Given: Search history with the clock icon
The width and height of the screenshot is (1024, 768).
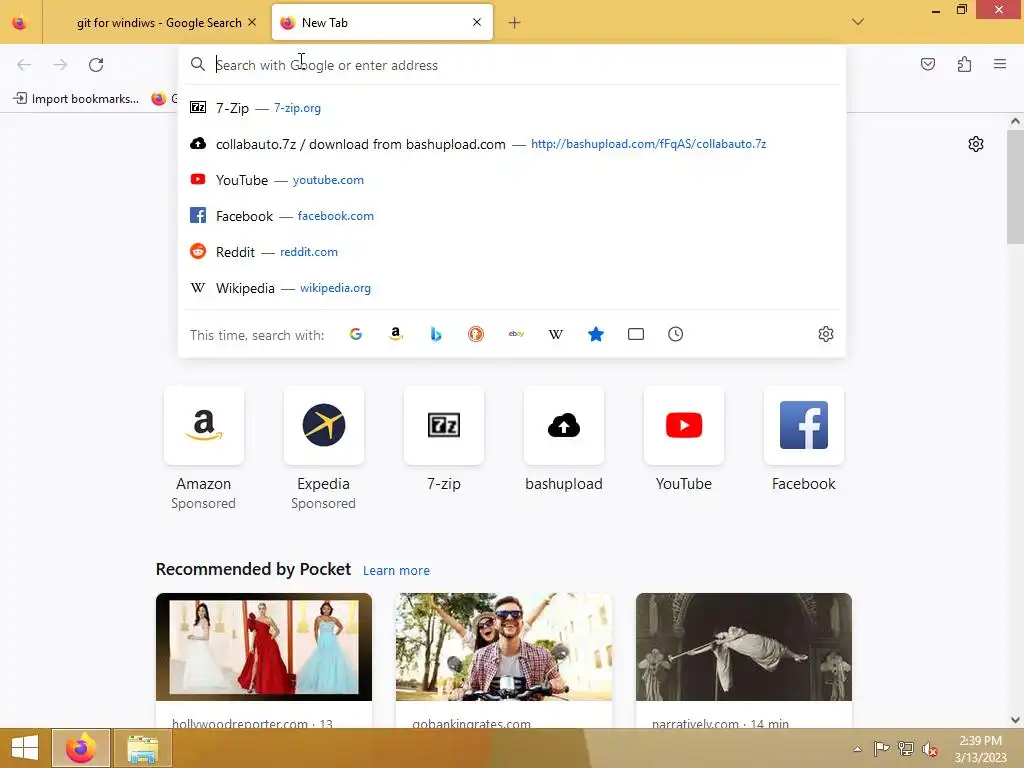Looking at the screenshot, I should pyautogui.click(x=676, y=334).
